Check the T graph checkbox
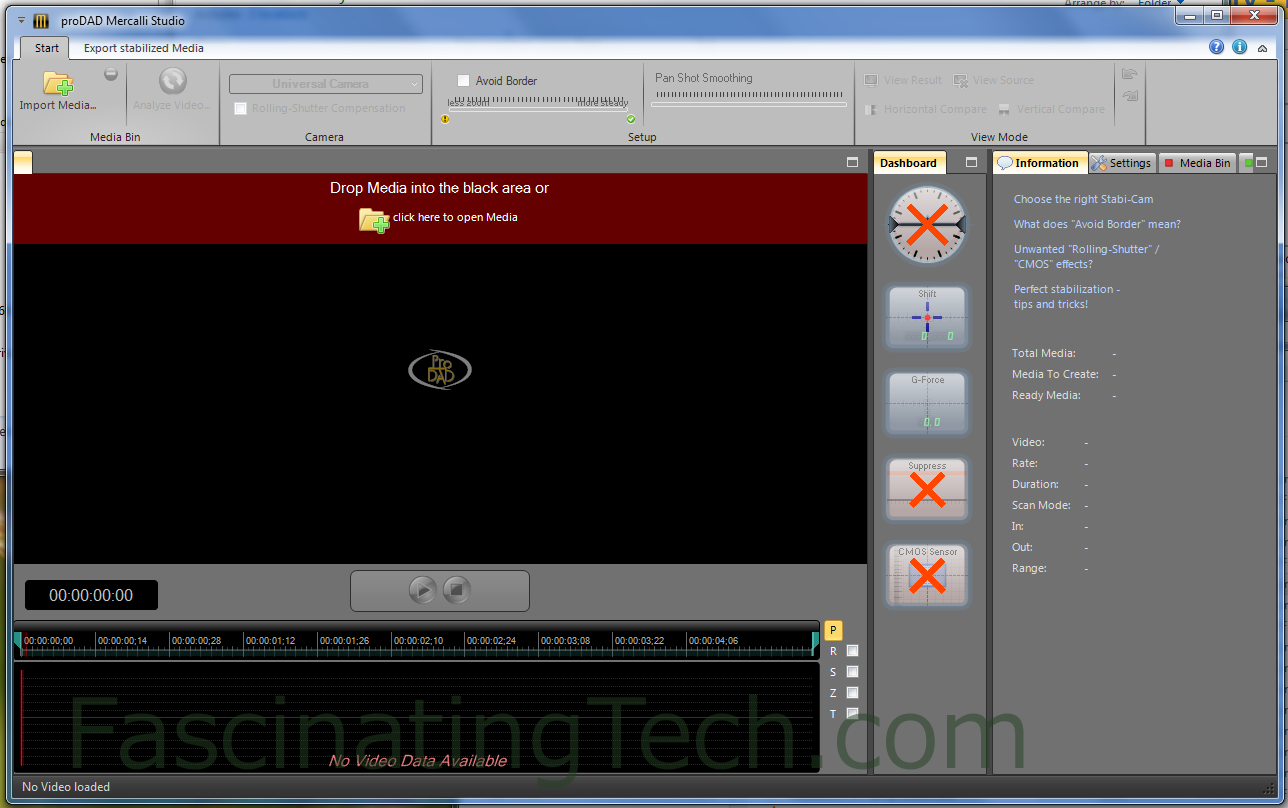 click(x=853, y=713)
